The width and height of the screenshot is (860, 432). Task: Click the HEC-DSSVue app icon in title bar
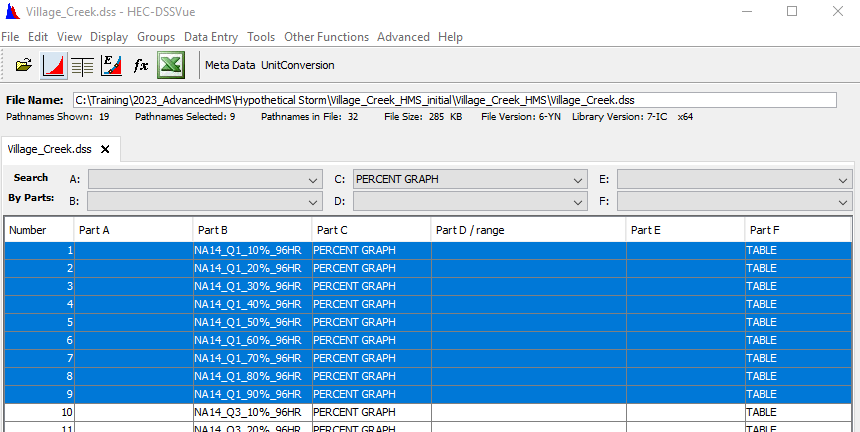click(x=12, y=12)
